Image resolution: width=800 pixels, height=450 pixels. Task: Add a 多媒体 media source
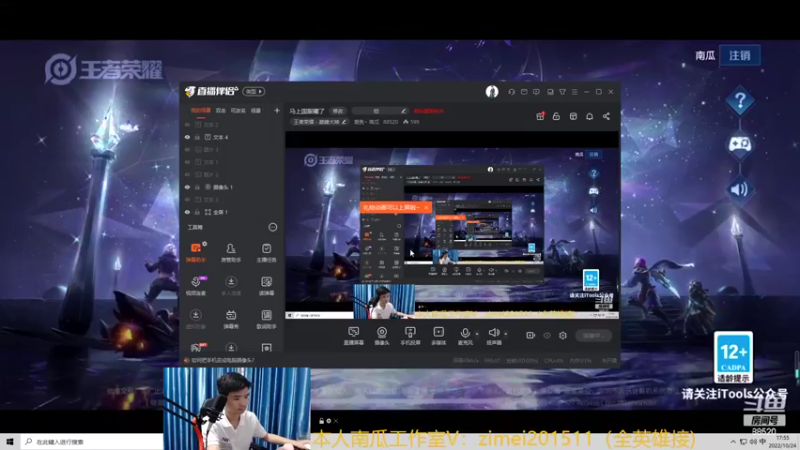coord(438,336)
